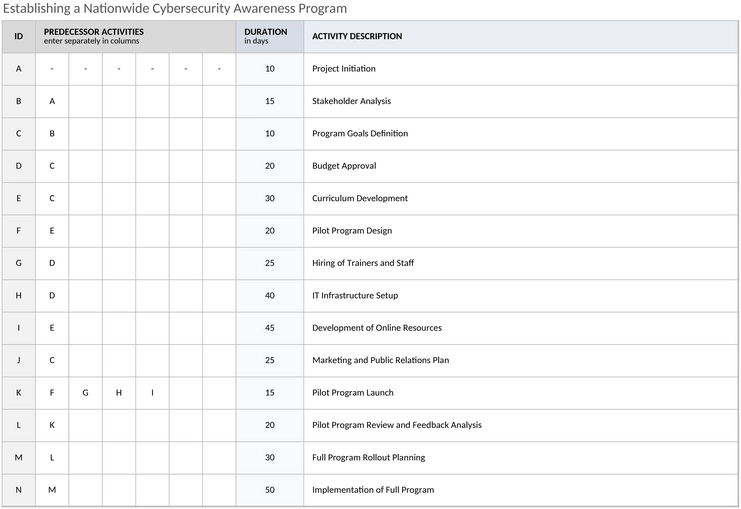Click the ID cell 'J'
Image resolution: width=741 pixels, height=509 pixels.
click(18, 360)
